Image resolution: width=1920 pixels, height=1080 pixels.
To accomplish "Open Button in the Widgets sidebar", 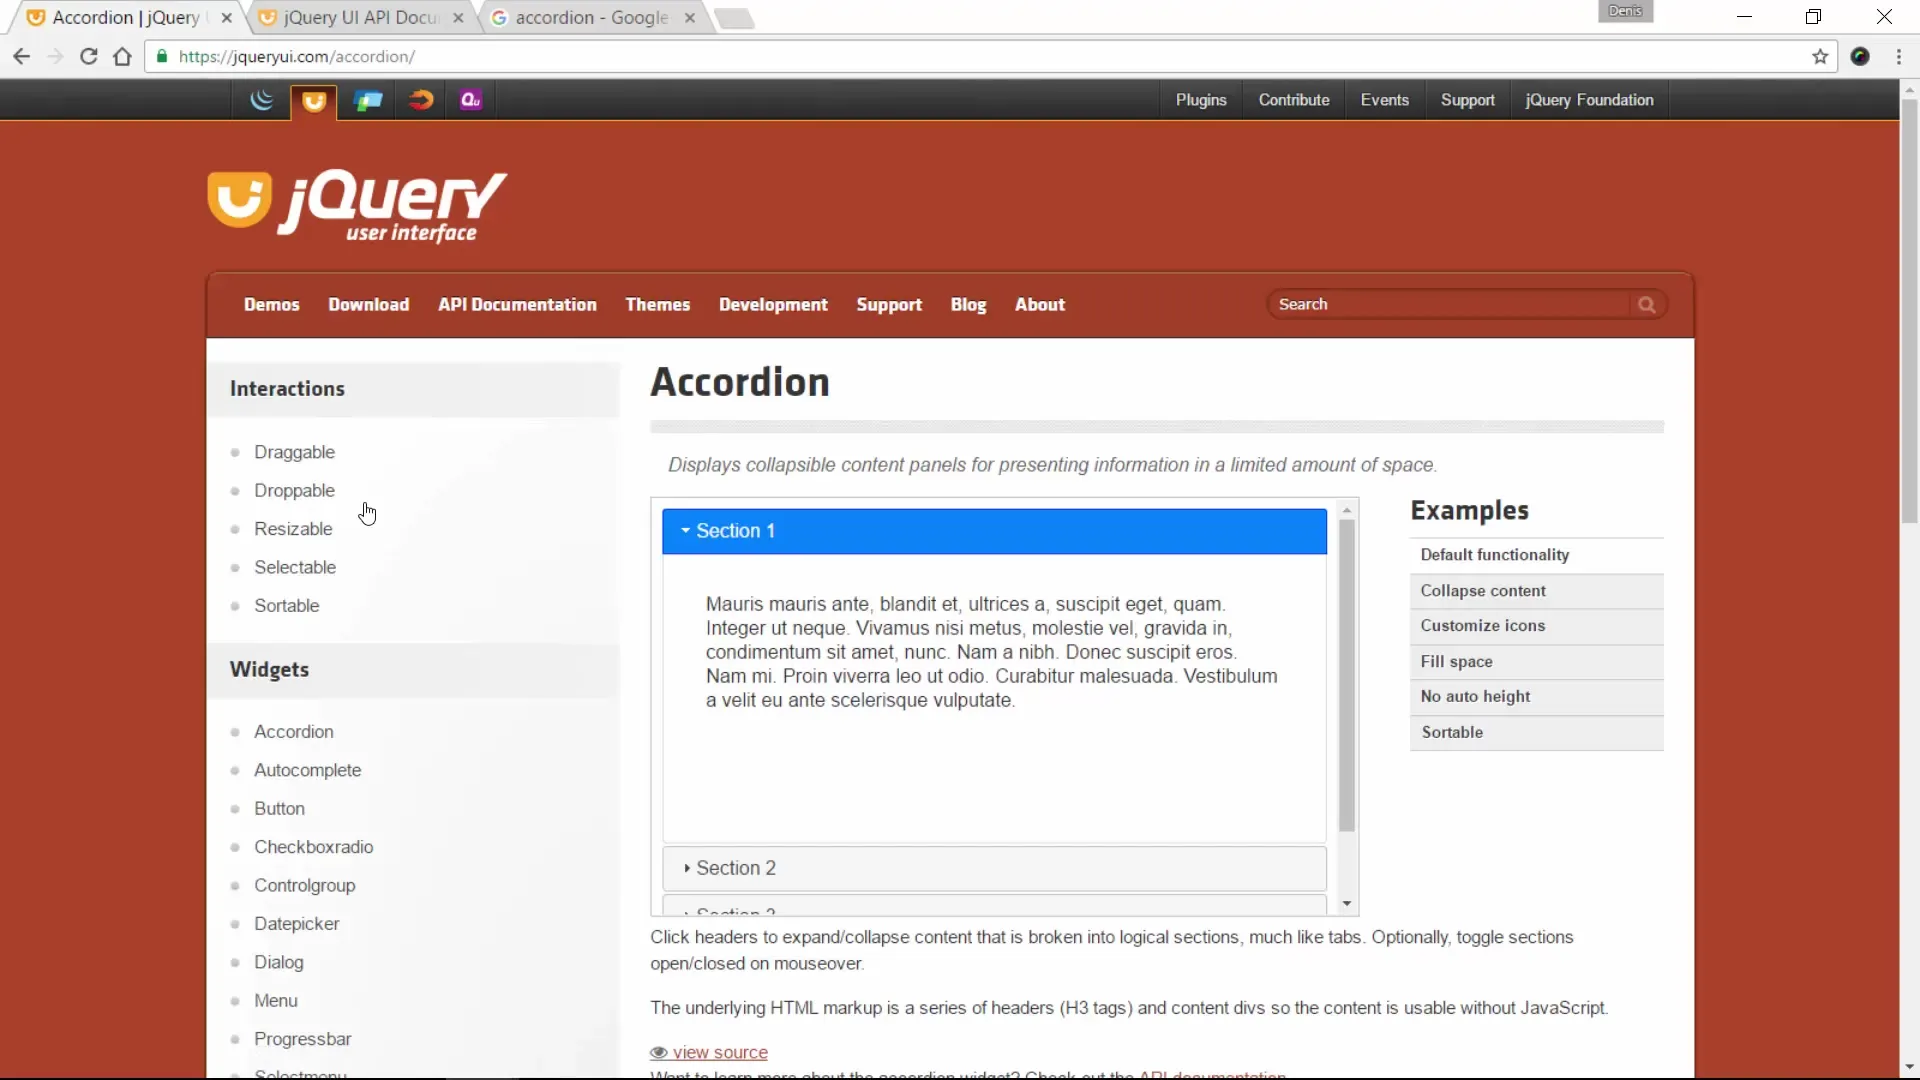I will 279,809.
